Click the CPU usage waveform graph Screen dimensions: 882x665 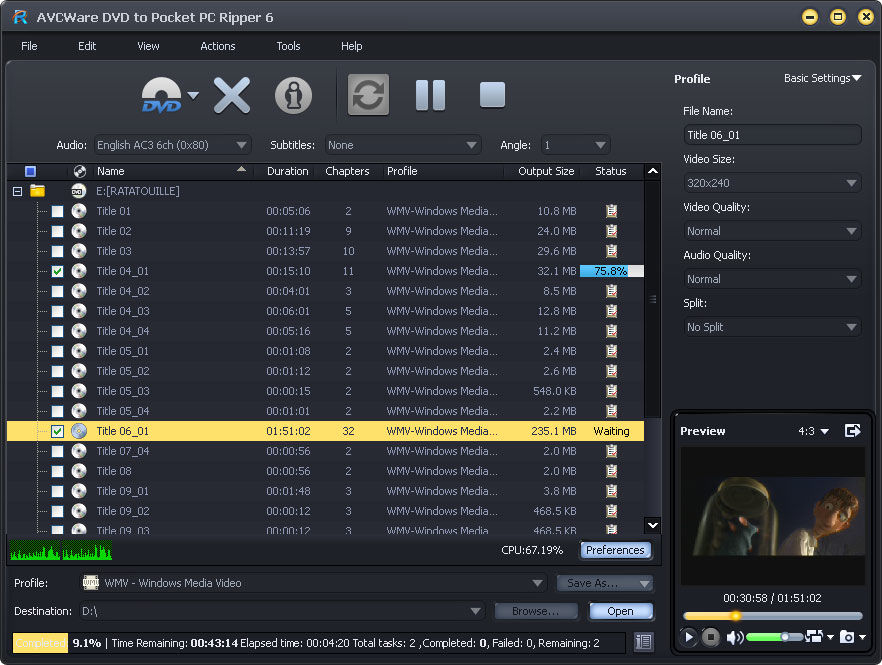61,551
